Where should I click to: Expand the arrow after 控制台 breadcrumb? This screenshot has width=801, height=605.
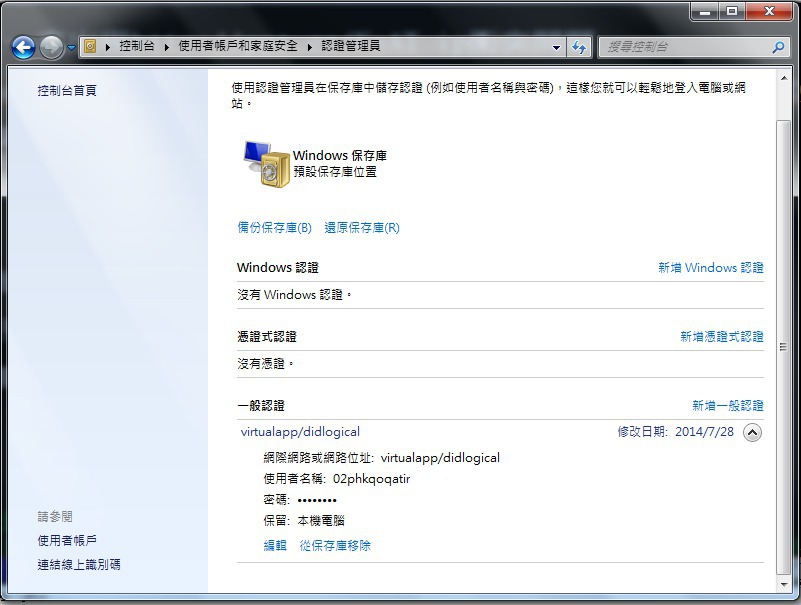(x=167, y=47)
